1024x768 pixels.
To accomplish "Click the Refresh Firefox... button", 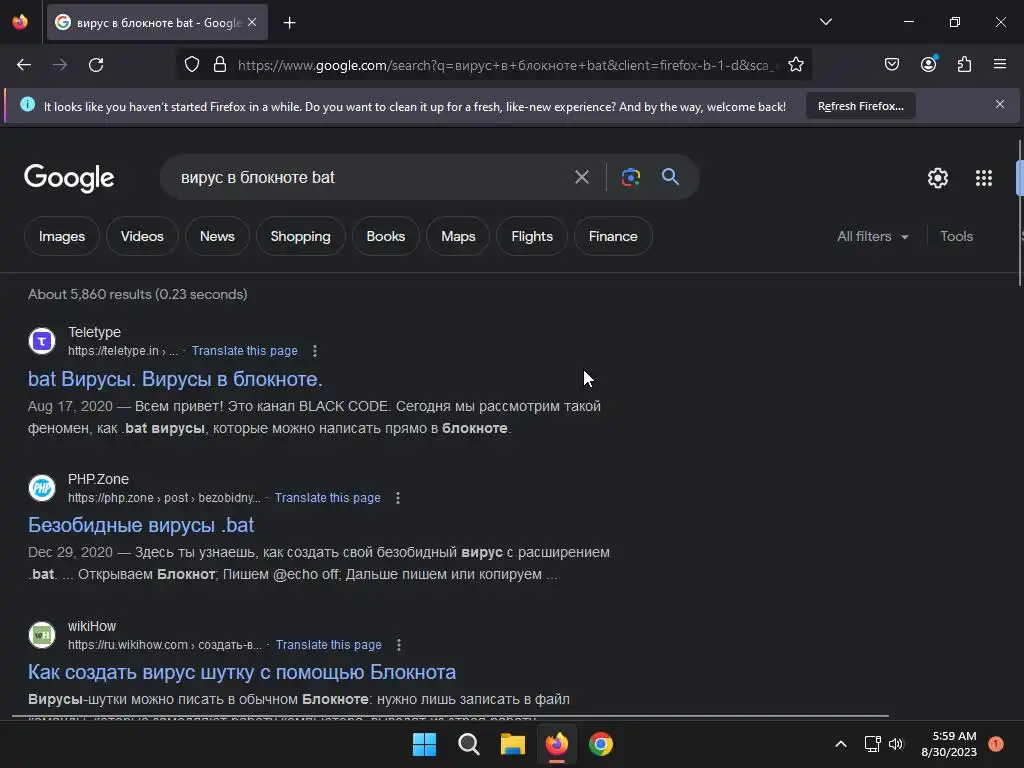I will (x=861, y=106).
